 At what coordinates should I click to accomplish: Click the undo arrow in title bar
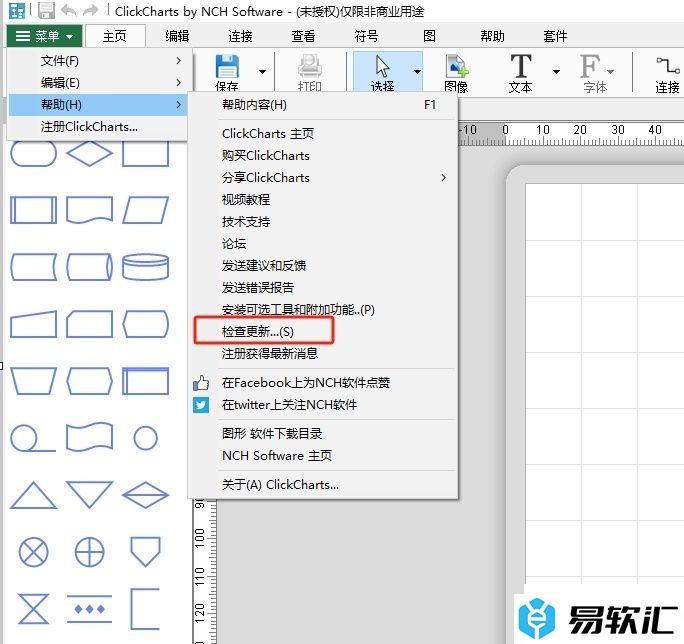click(x=69, y=10)
